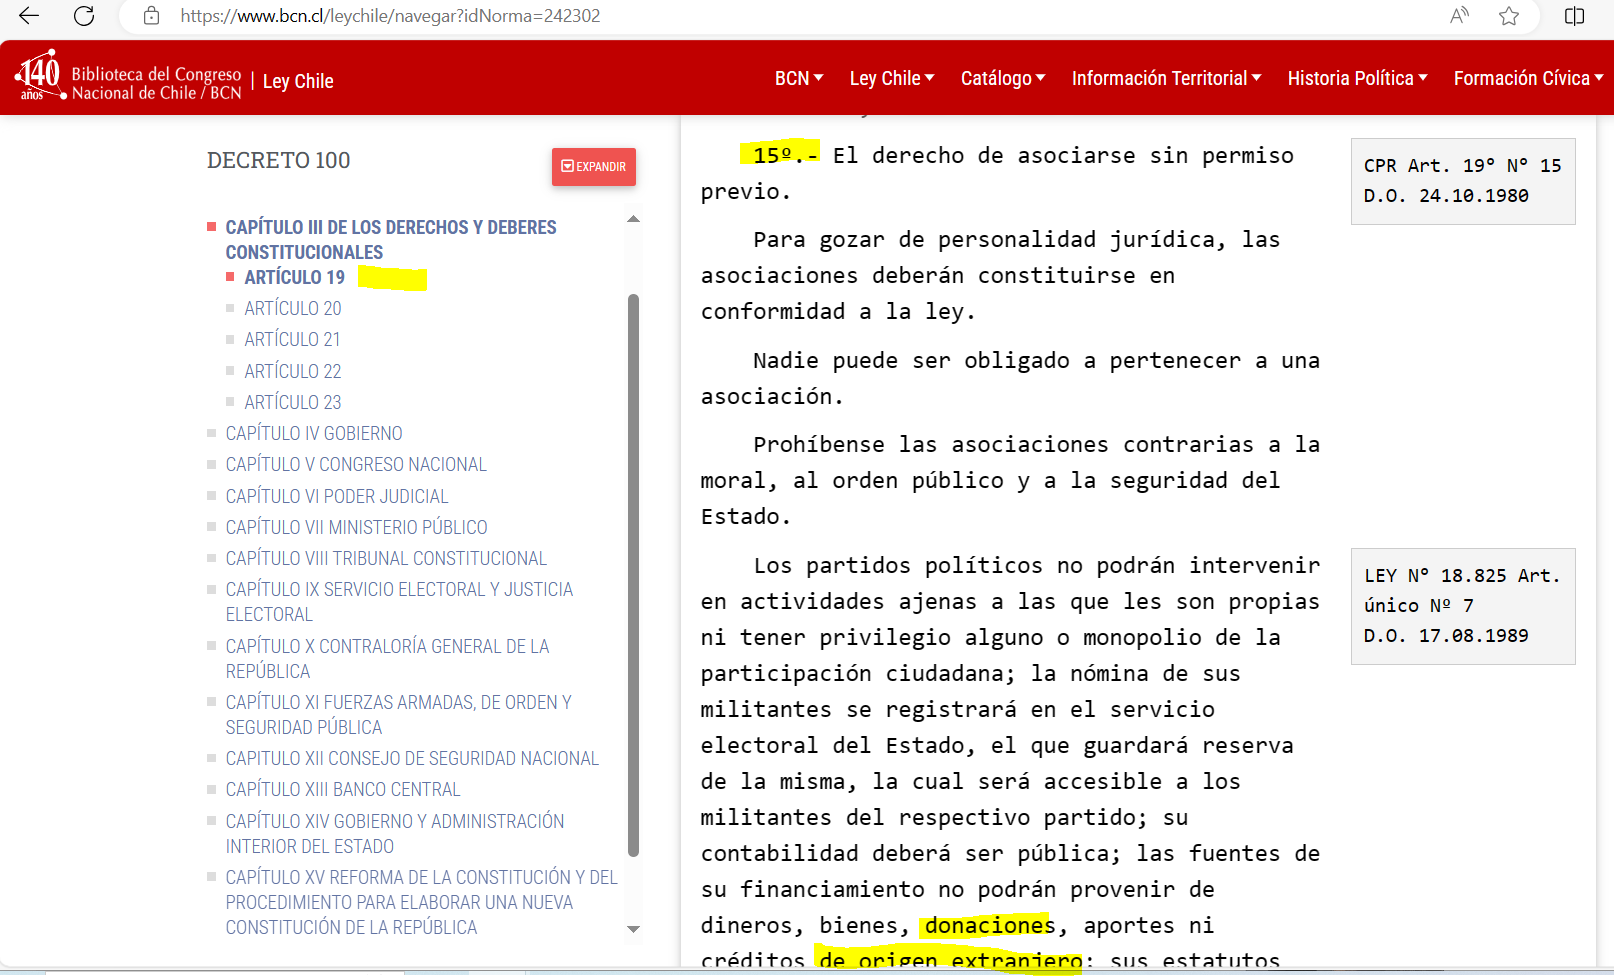Select ARTÍCULO 23 in the index

292,403
